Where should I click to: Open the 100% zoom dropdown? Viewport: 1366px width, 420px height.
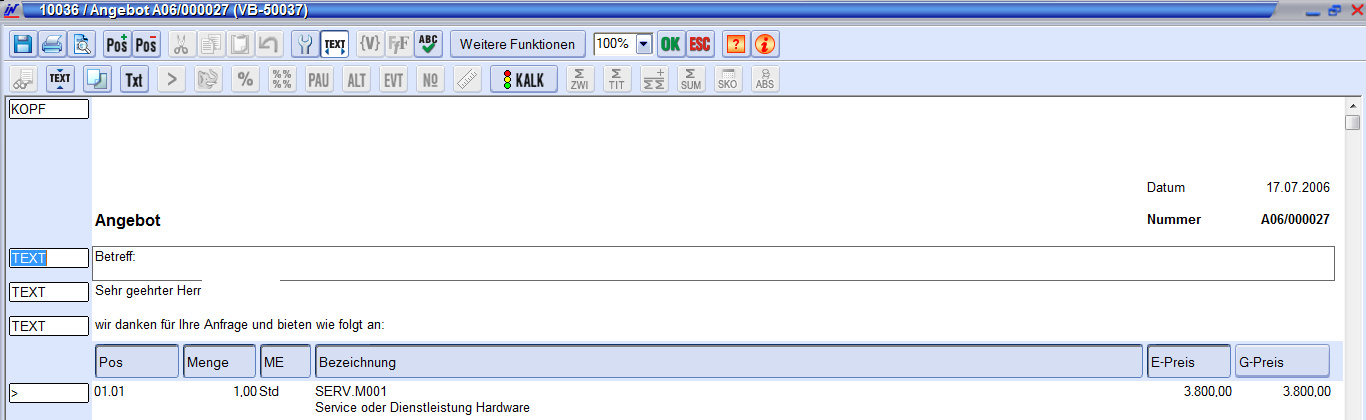(643, 44)
